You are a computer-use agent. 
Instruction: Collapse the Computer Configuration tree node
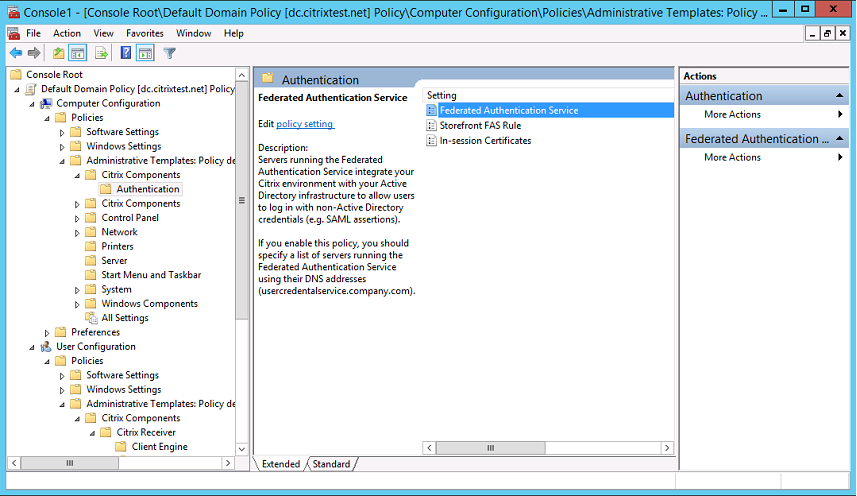[32, 104]
